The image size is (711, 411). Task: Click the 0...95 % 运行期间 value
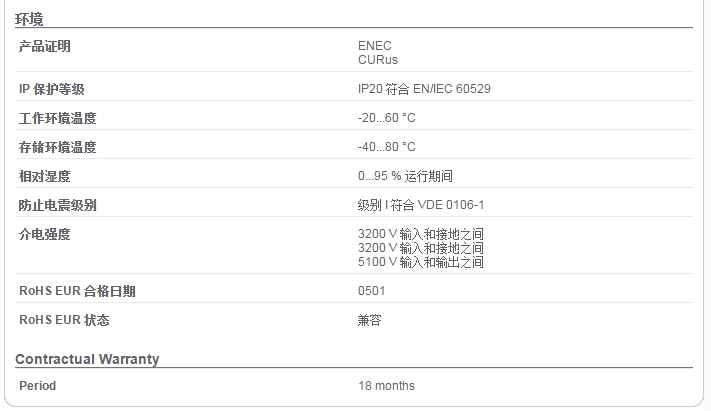(405, 176)
